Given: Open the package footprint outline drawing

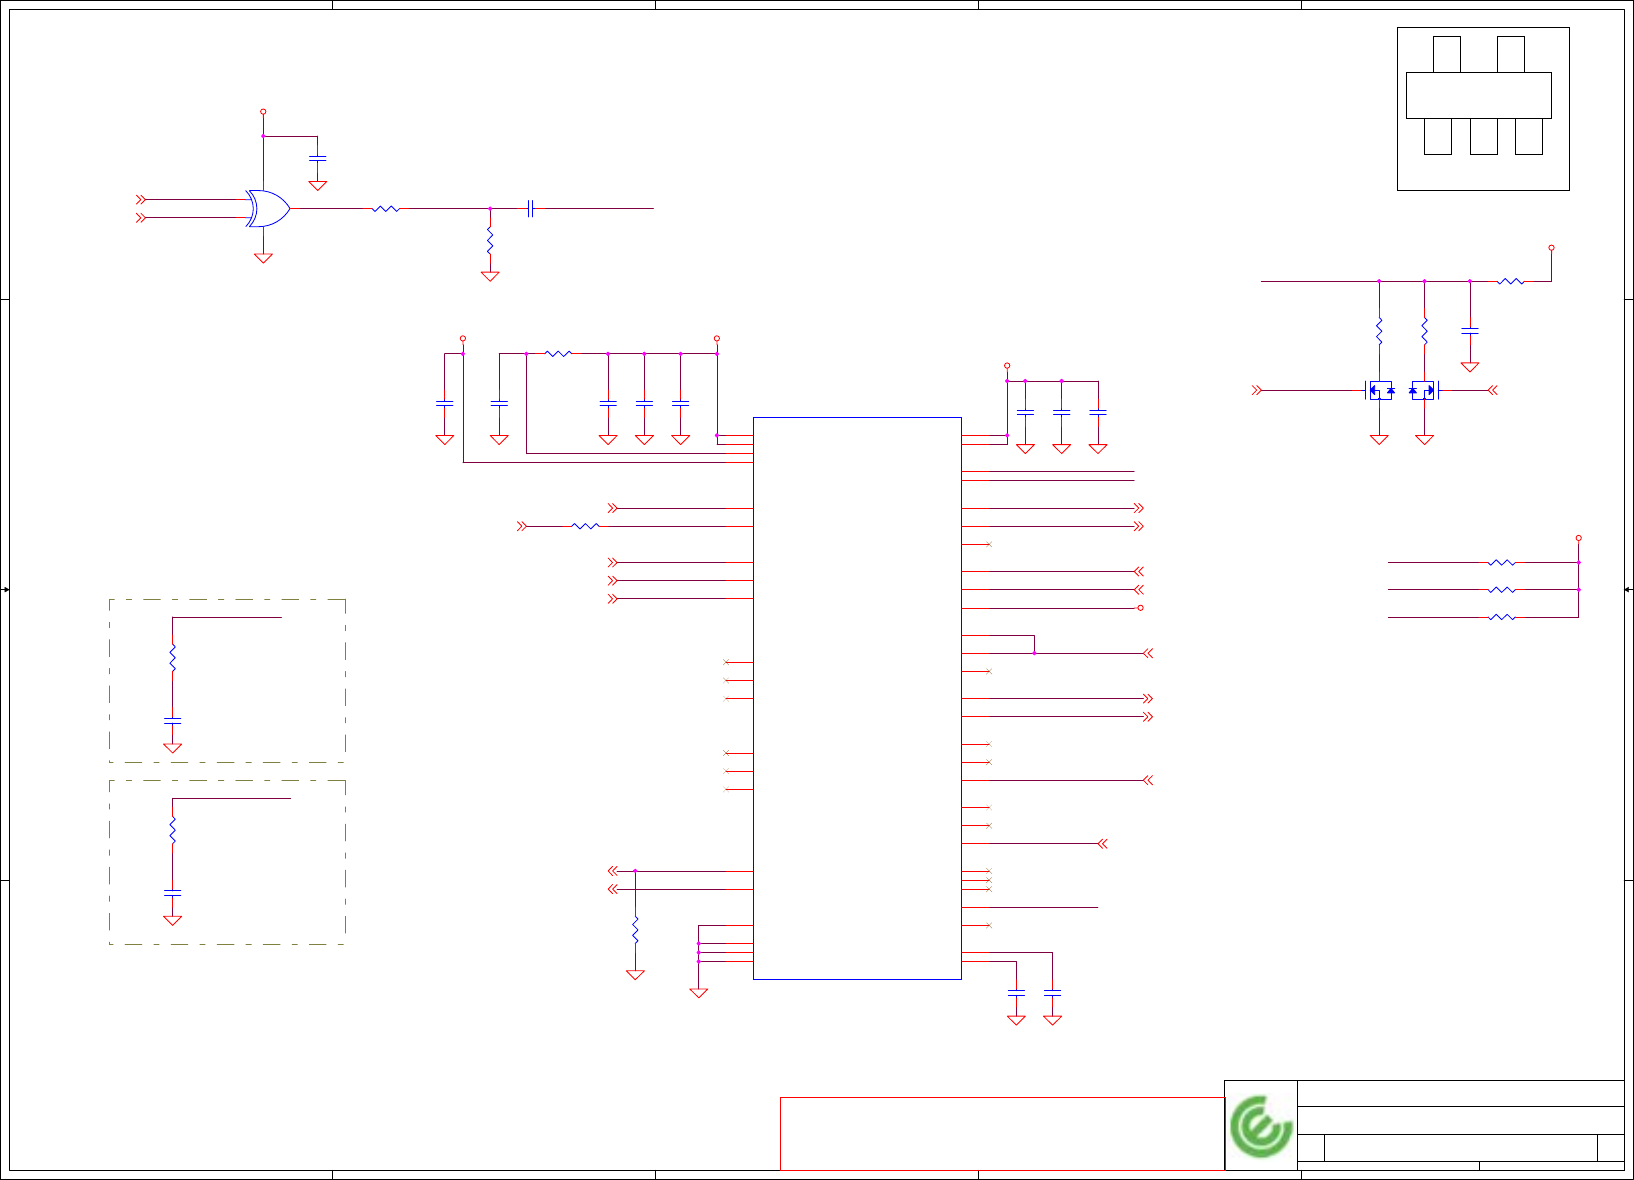Looking at the screenshot, I should 1483,109.
